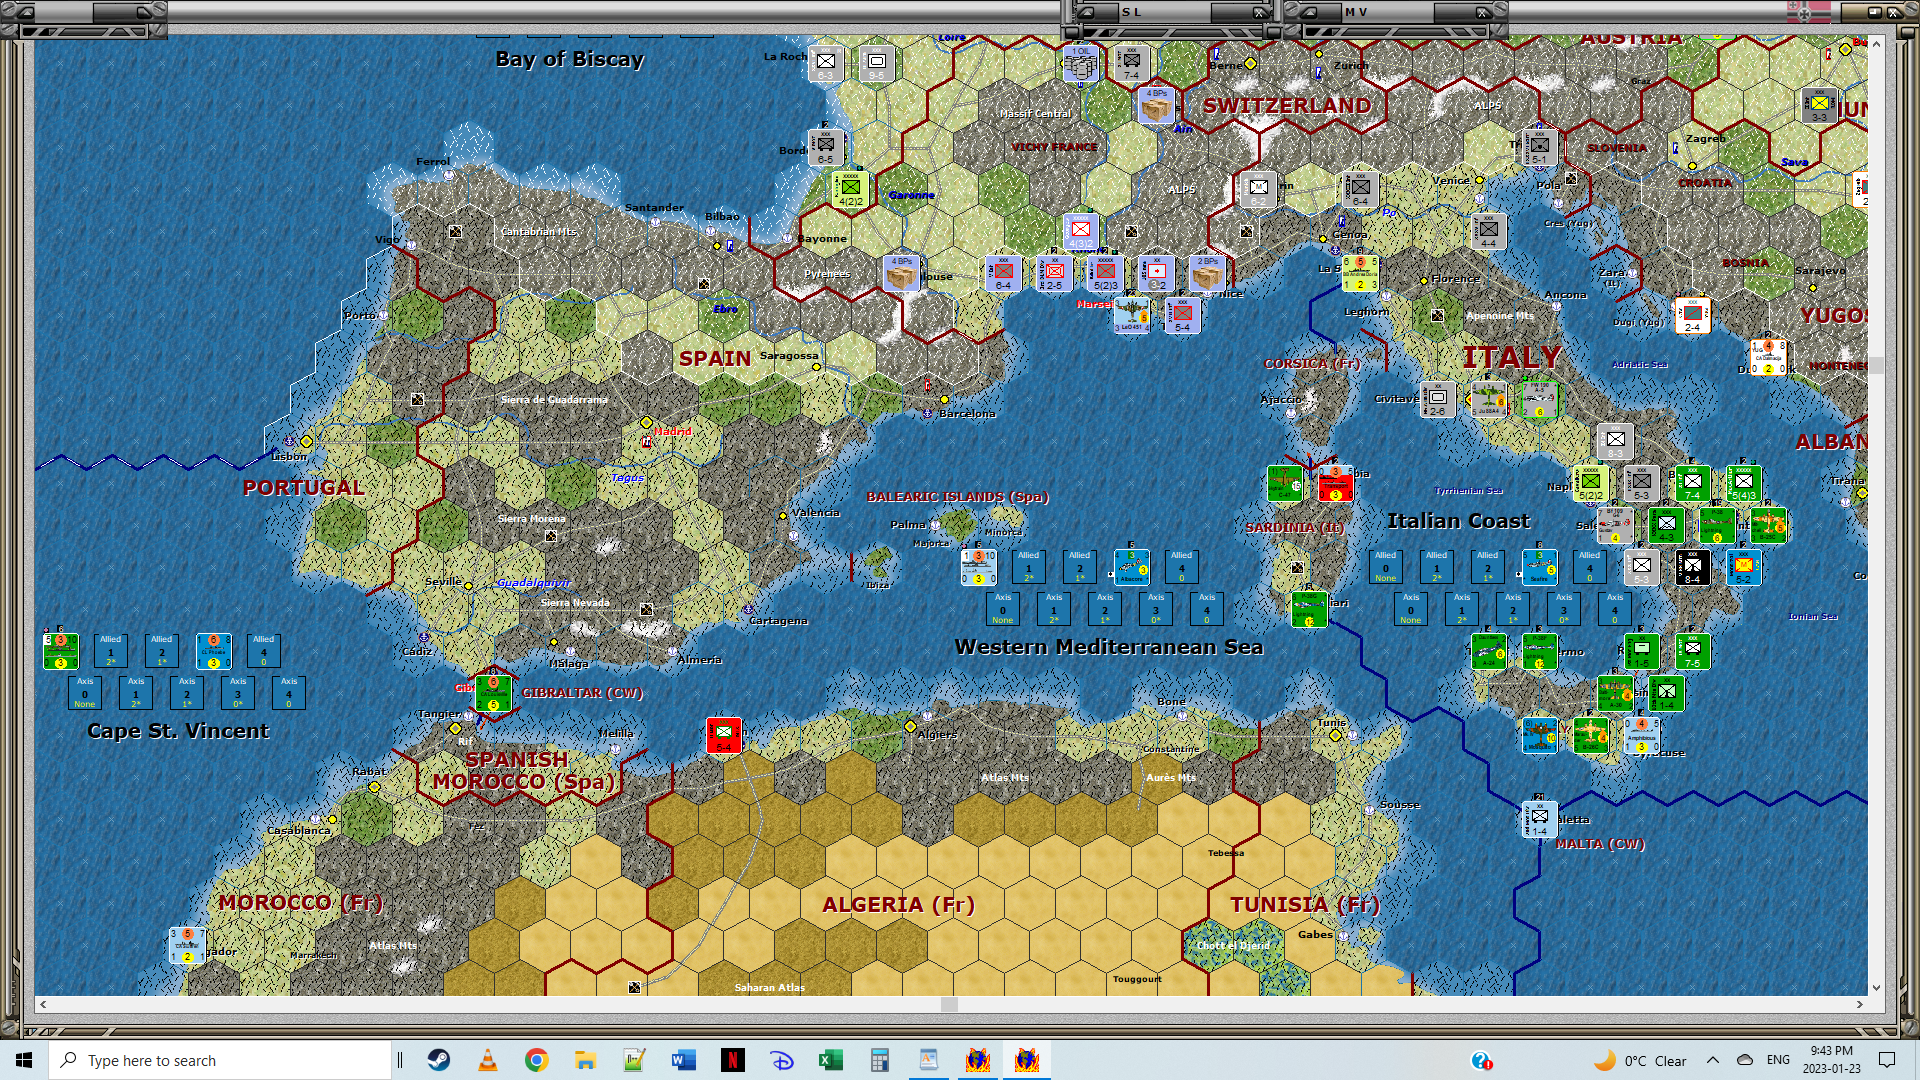Launch VLC media player from taskbar

tap(488, 1060)
